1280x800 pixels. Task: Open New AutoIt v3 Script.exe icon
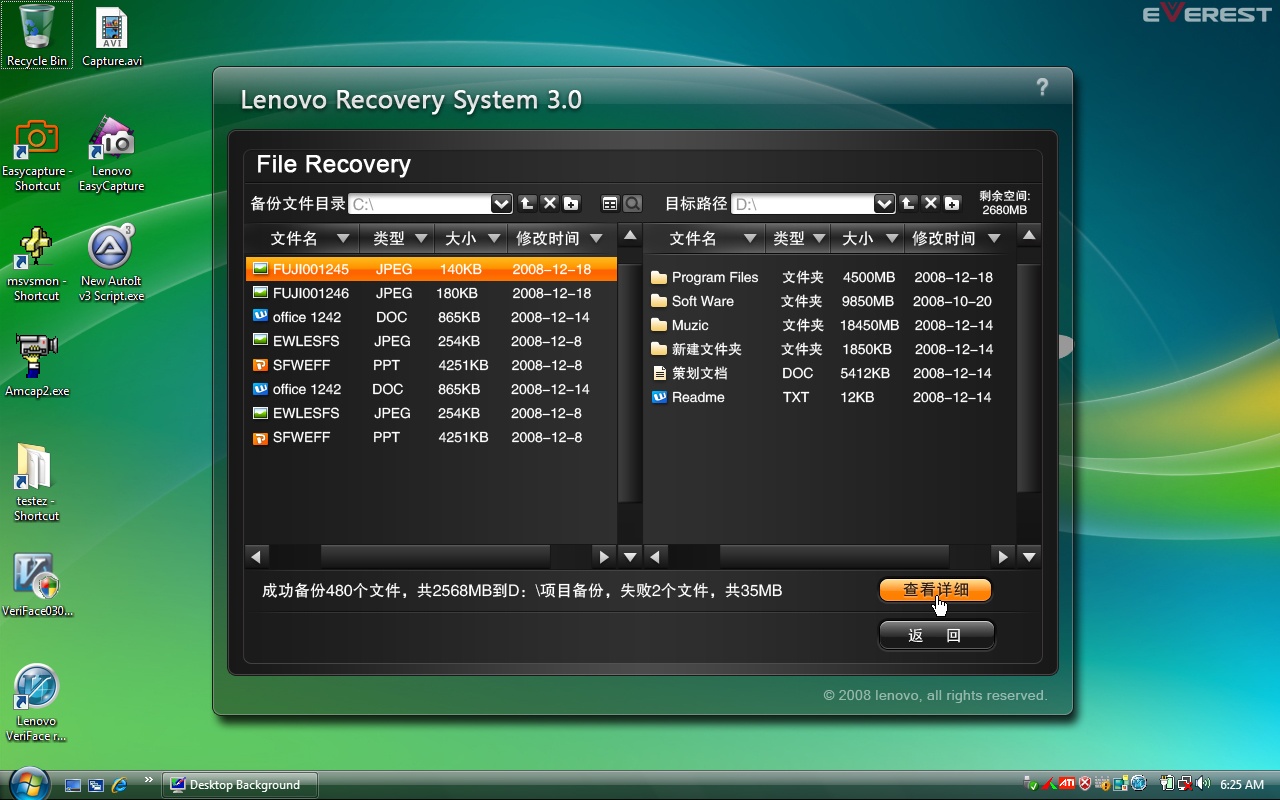(x=112, y=264)
